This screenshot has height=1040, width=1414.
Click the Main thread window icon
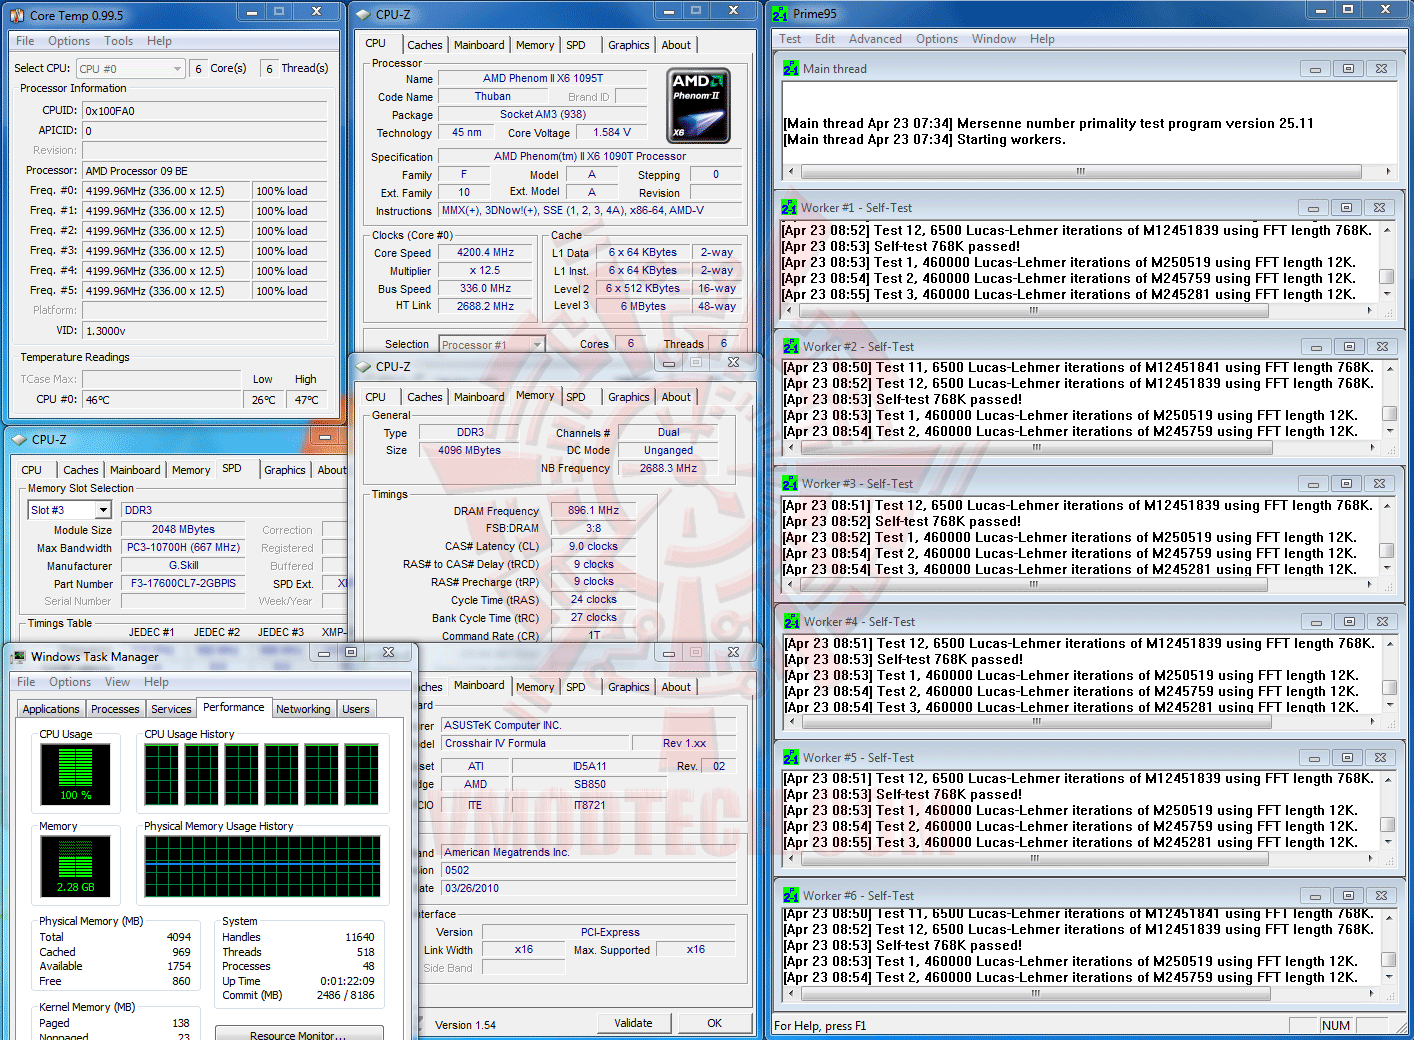click(791, 69)
